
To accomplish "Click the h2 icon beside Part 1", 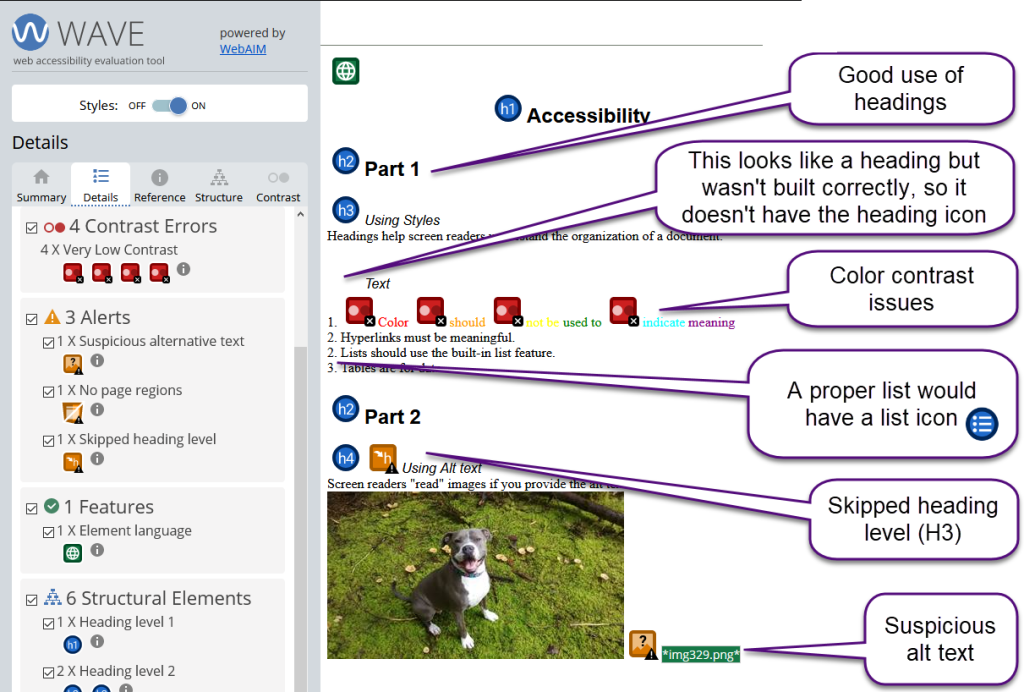I will coord(343,162).
